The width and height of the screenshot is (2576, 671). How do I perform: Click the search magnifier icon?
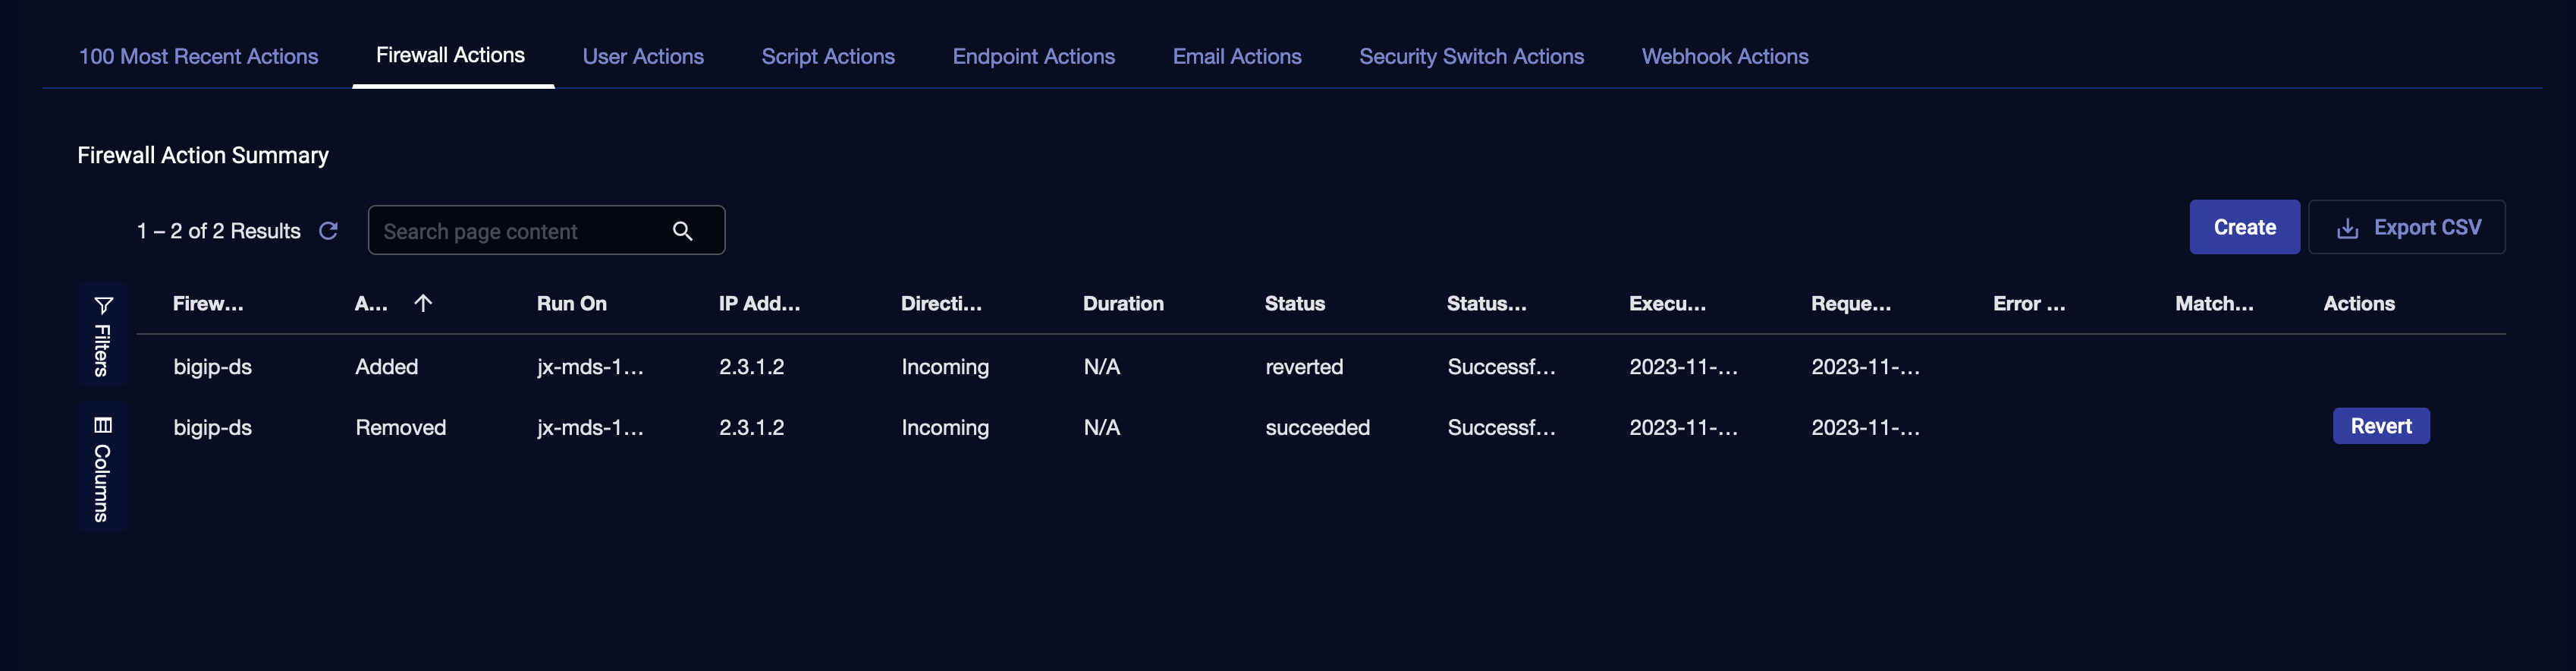pyautogui.click(x=682, y=231)
